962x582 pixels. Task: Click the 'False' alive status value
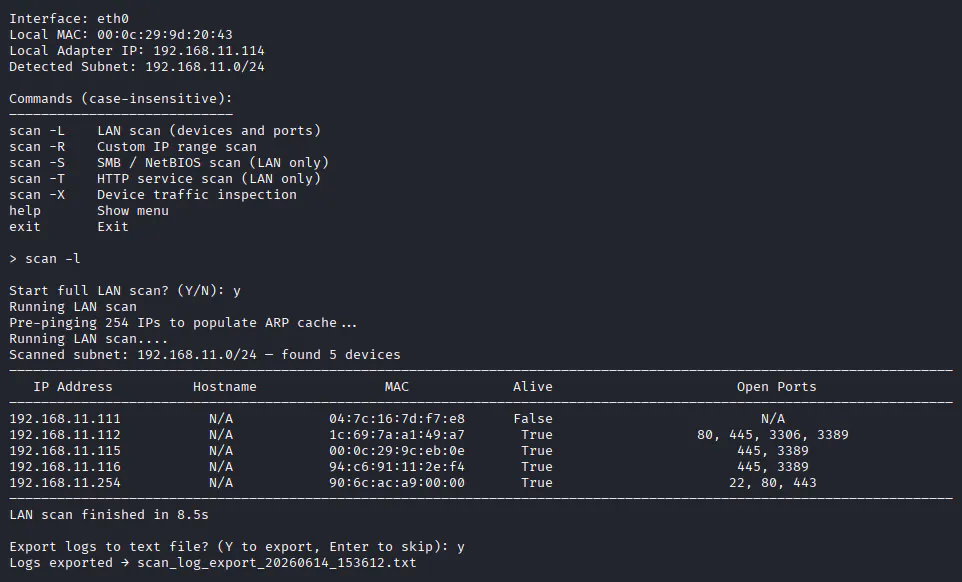[x=533, y=419]
